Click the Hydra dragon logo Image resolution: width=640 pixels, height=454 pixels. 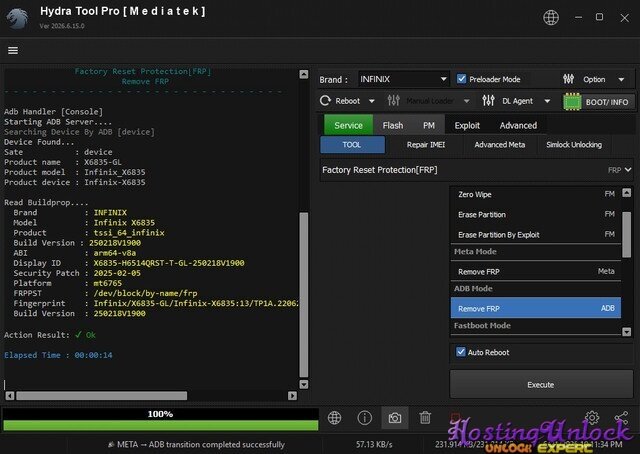point(18,18)
